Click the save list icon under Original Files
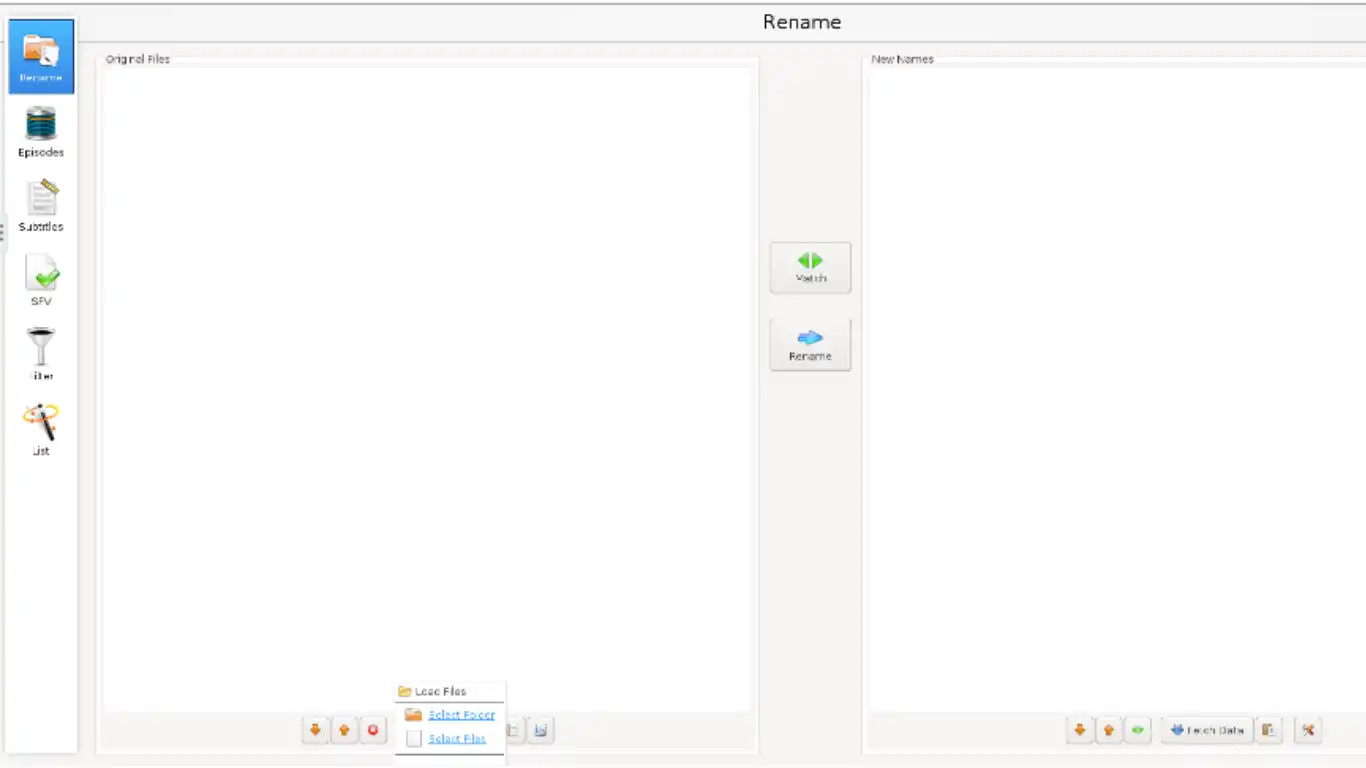 point(540,730)
